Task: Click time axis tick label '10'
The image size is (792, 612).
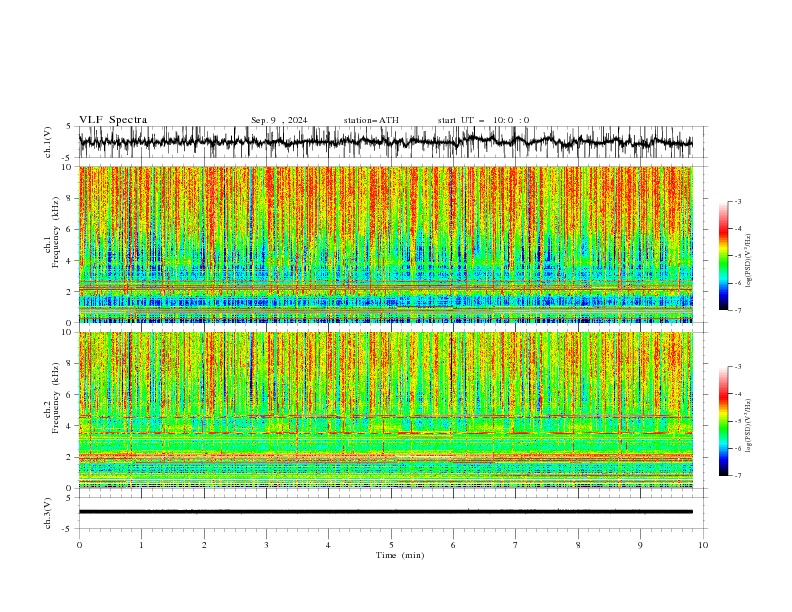Action: click(703, 545)
